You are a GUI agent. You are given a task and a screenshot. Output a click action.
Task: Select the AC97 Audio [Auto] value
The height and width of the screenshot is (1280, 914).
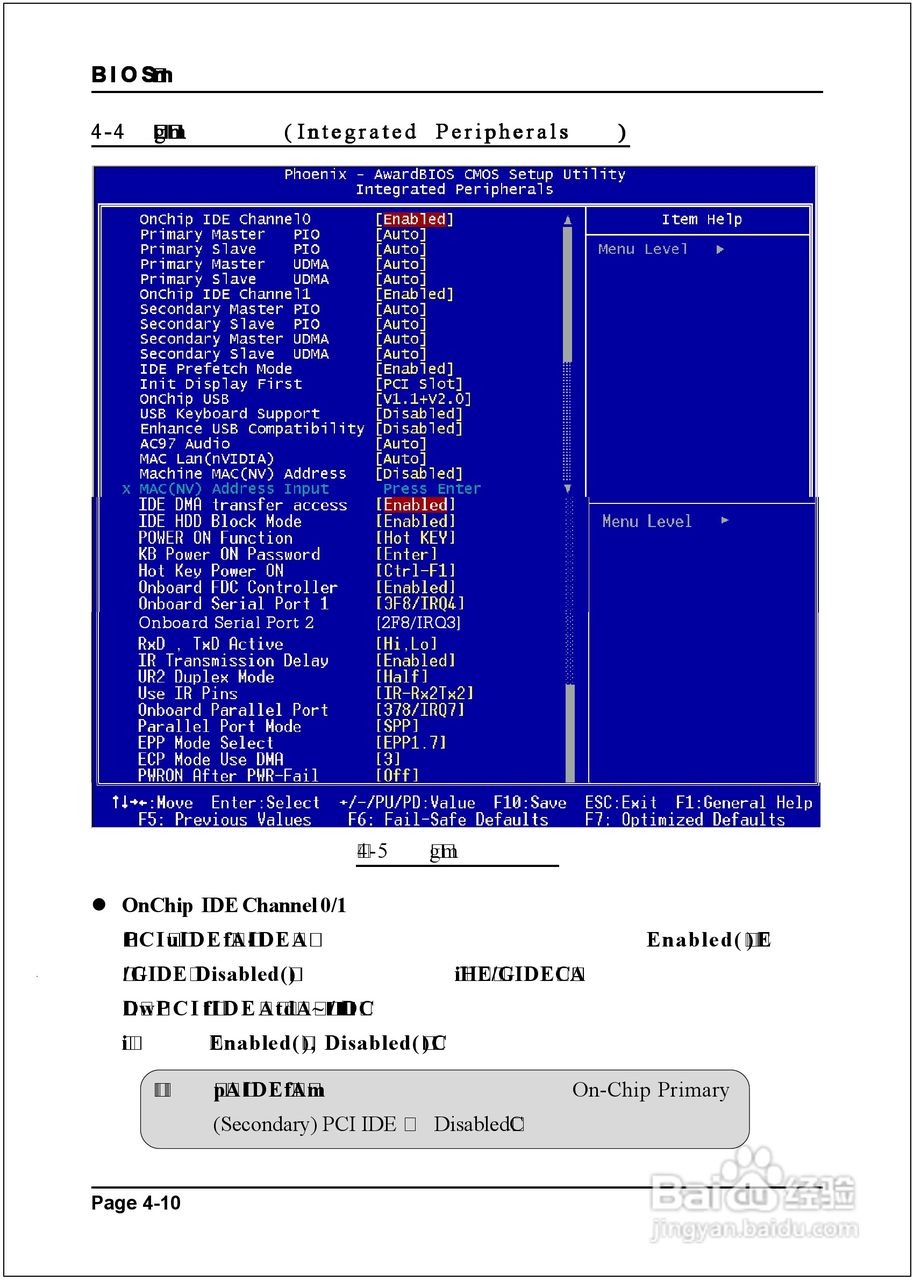tap(401, 444)
